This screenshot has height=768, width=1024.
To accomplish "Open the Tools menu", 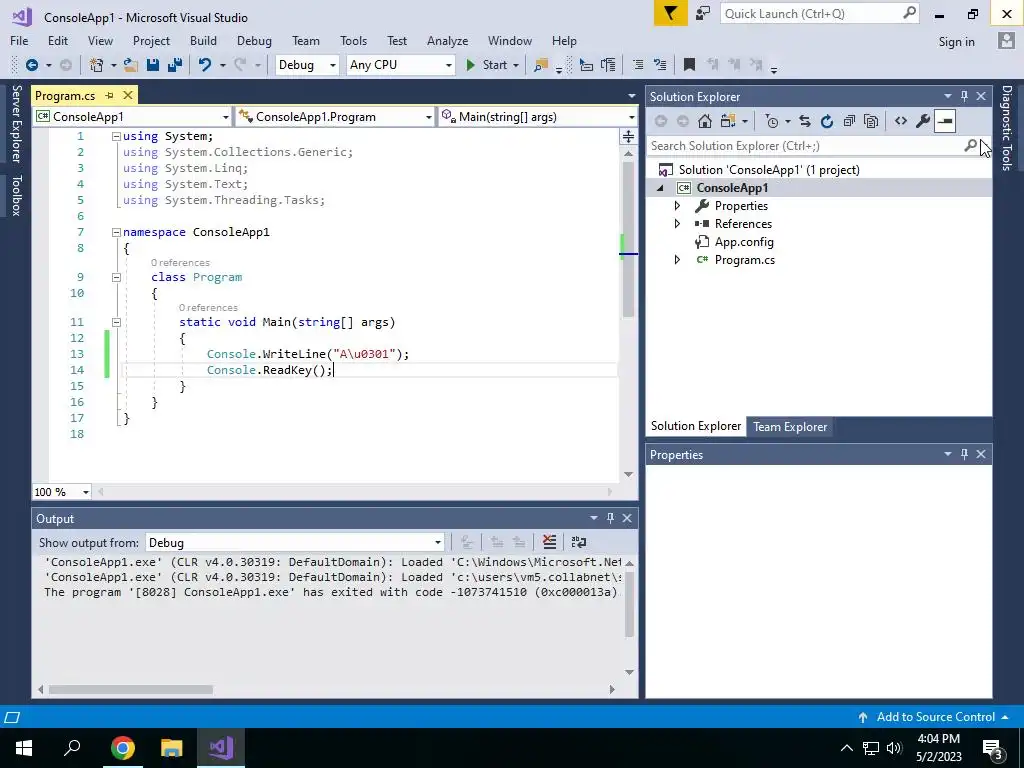I will 353,40.
